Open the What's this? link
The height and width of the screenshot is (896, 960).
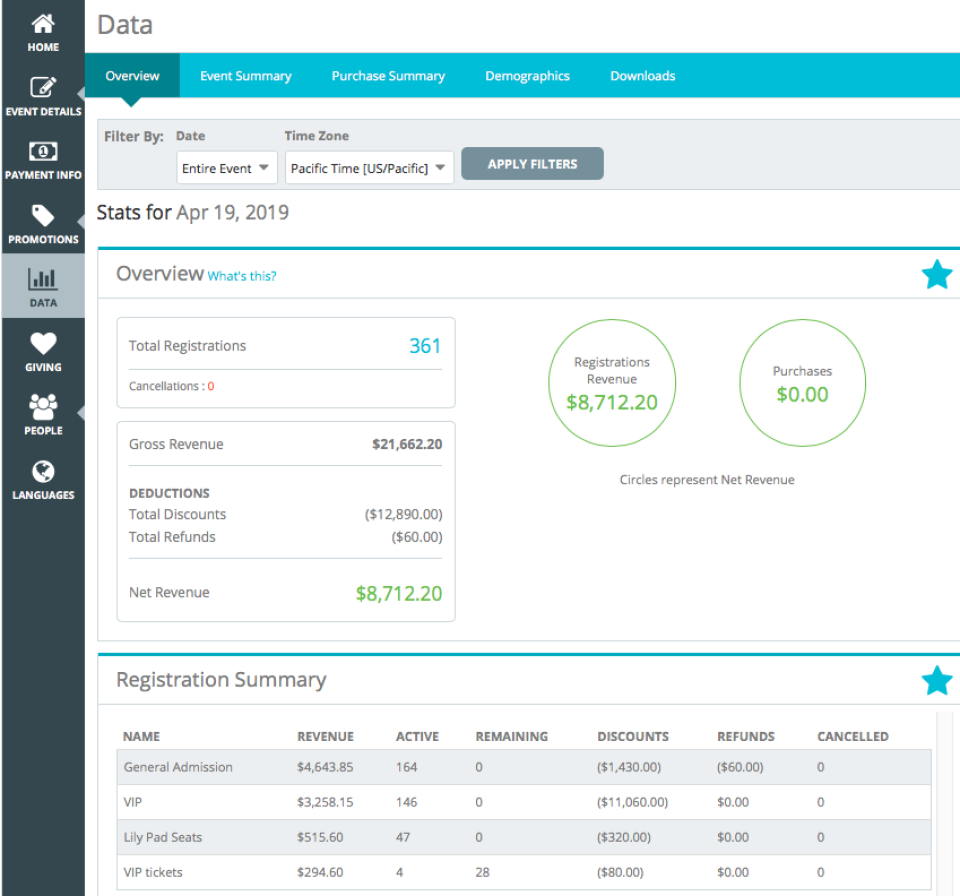(x=241, y=276)
